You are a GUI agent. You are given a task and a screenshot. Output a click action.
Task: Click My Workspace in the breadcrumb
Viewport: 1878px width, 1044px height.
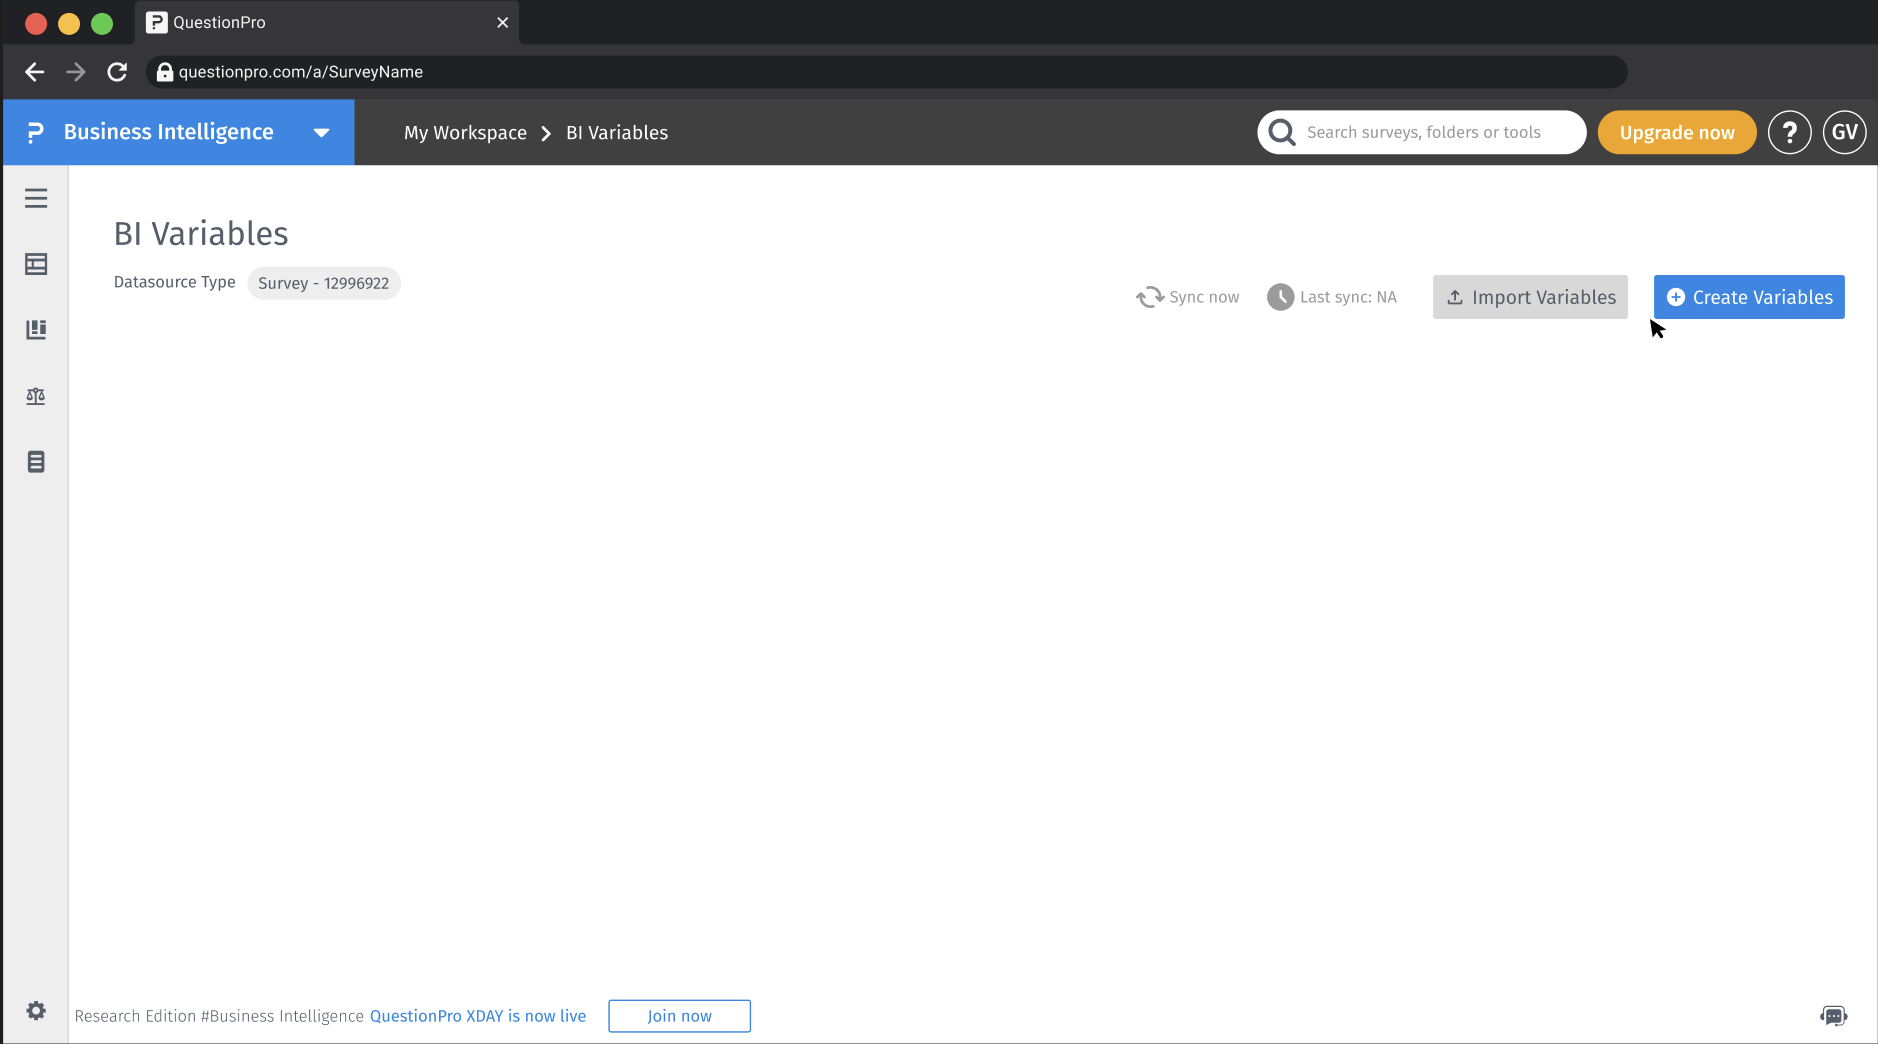pyautogui.click(x=465, y=132)
